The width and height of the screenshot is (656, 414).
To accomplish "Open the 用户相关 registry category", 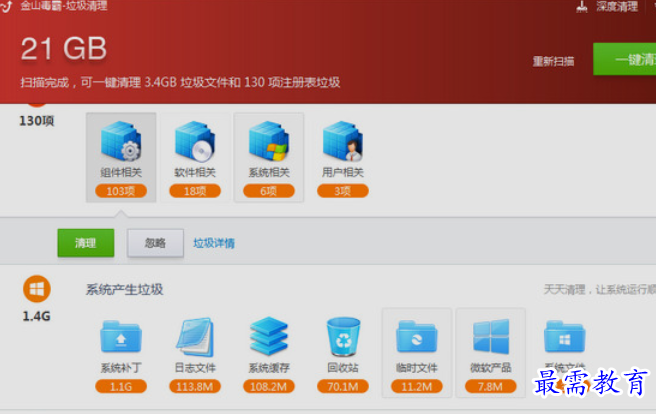I will (x=343, y=141).
